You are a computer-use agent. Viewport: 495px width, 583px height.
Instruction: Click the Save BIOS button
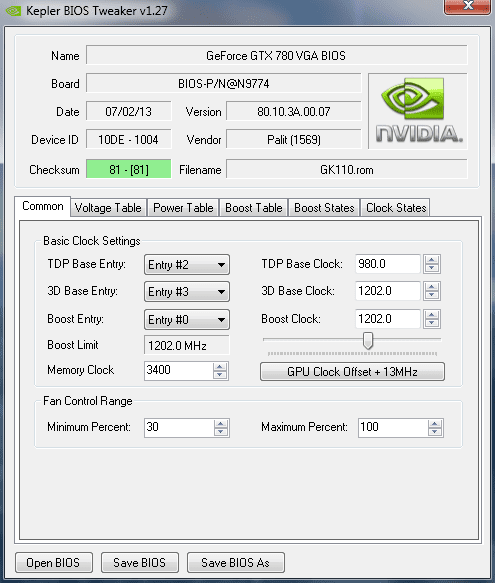(139, 563)
